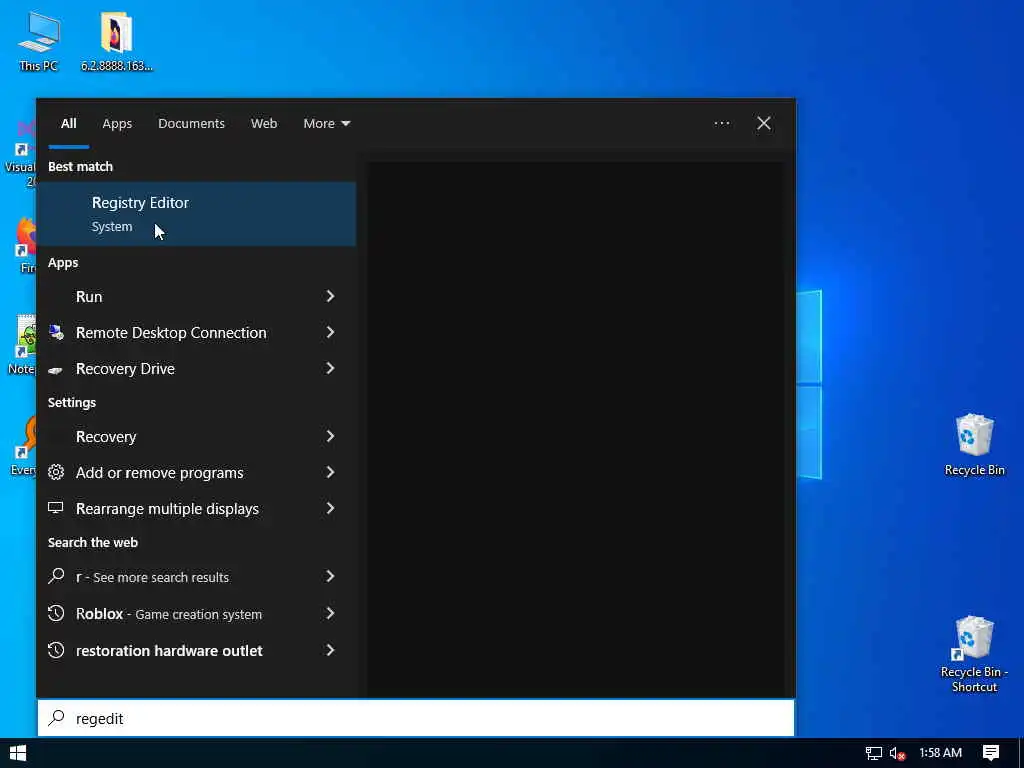The height and width of the screenshot is (768, 1024).
Task: Click the Recovery Drive icon
Action: point(56,370)
